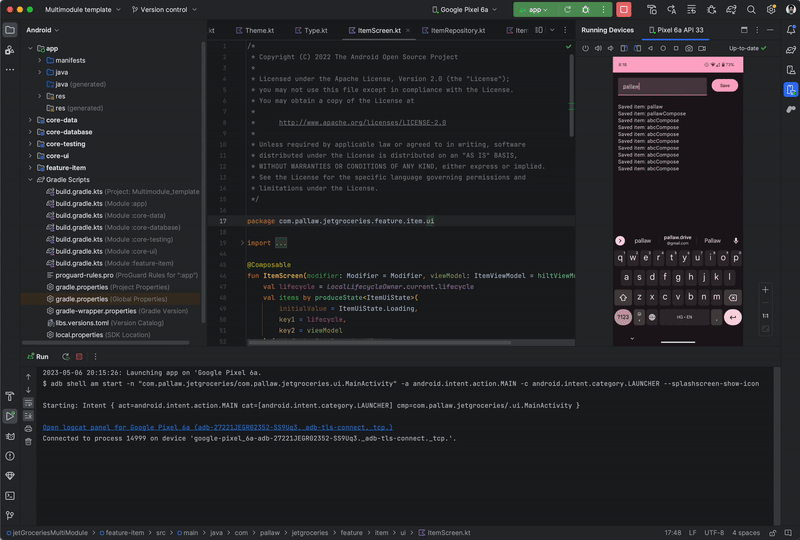Clear Run console with trash icon
Image resolution: width=800 pixels, height=540 pixels.
point(28,441)
